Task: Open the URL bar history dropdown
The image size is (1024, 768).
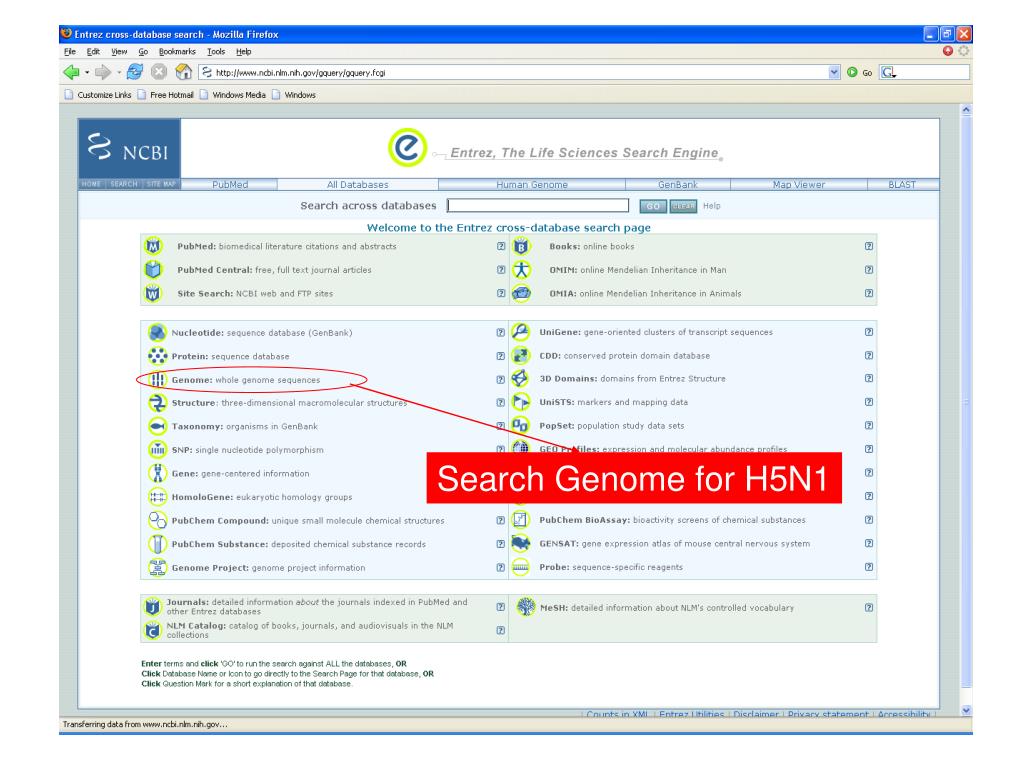Action: (834, 72)
